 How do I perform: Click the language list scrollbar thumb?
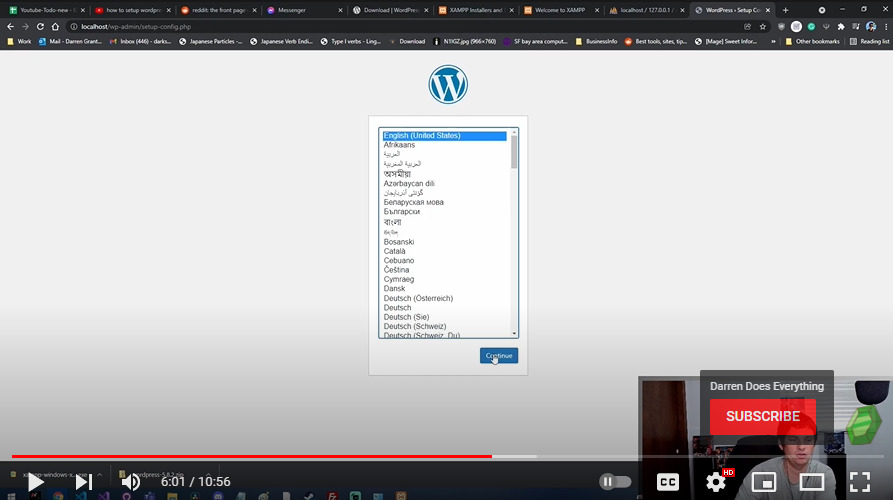coord(514,152)
